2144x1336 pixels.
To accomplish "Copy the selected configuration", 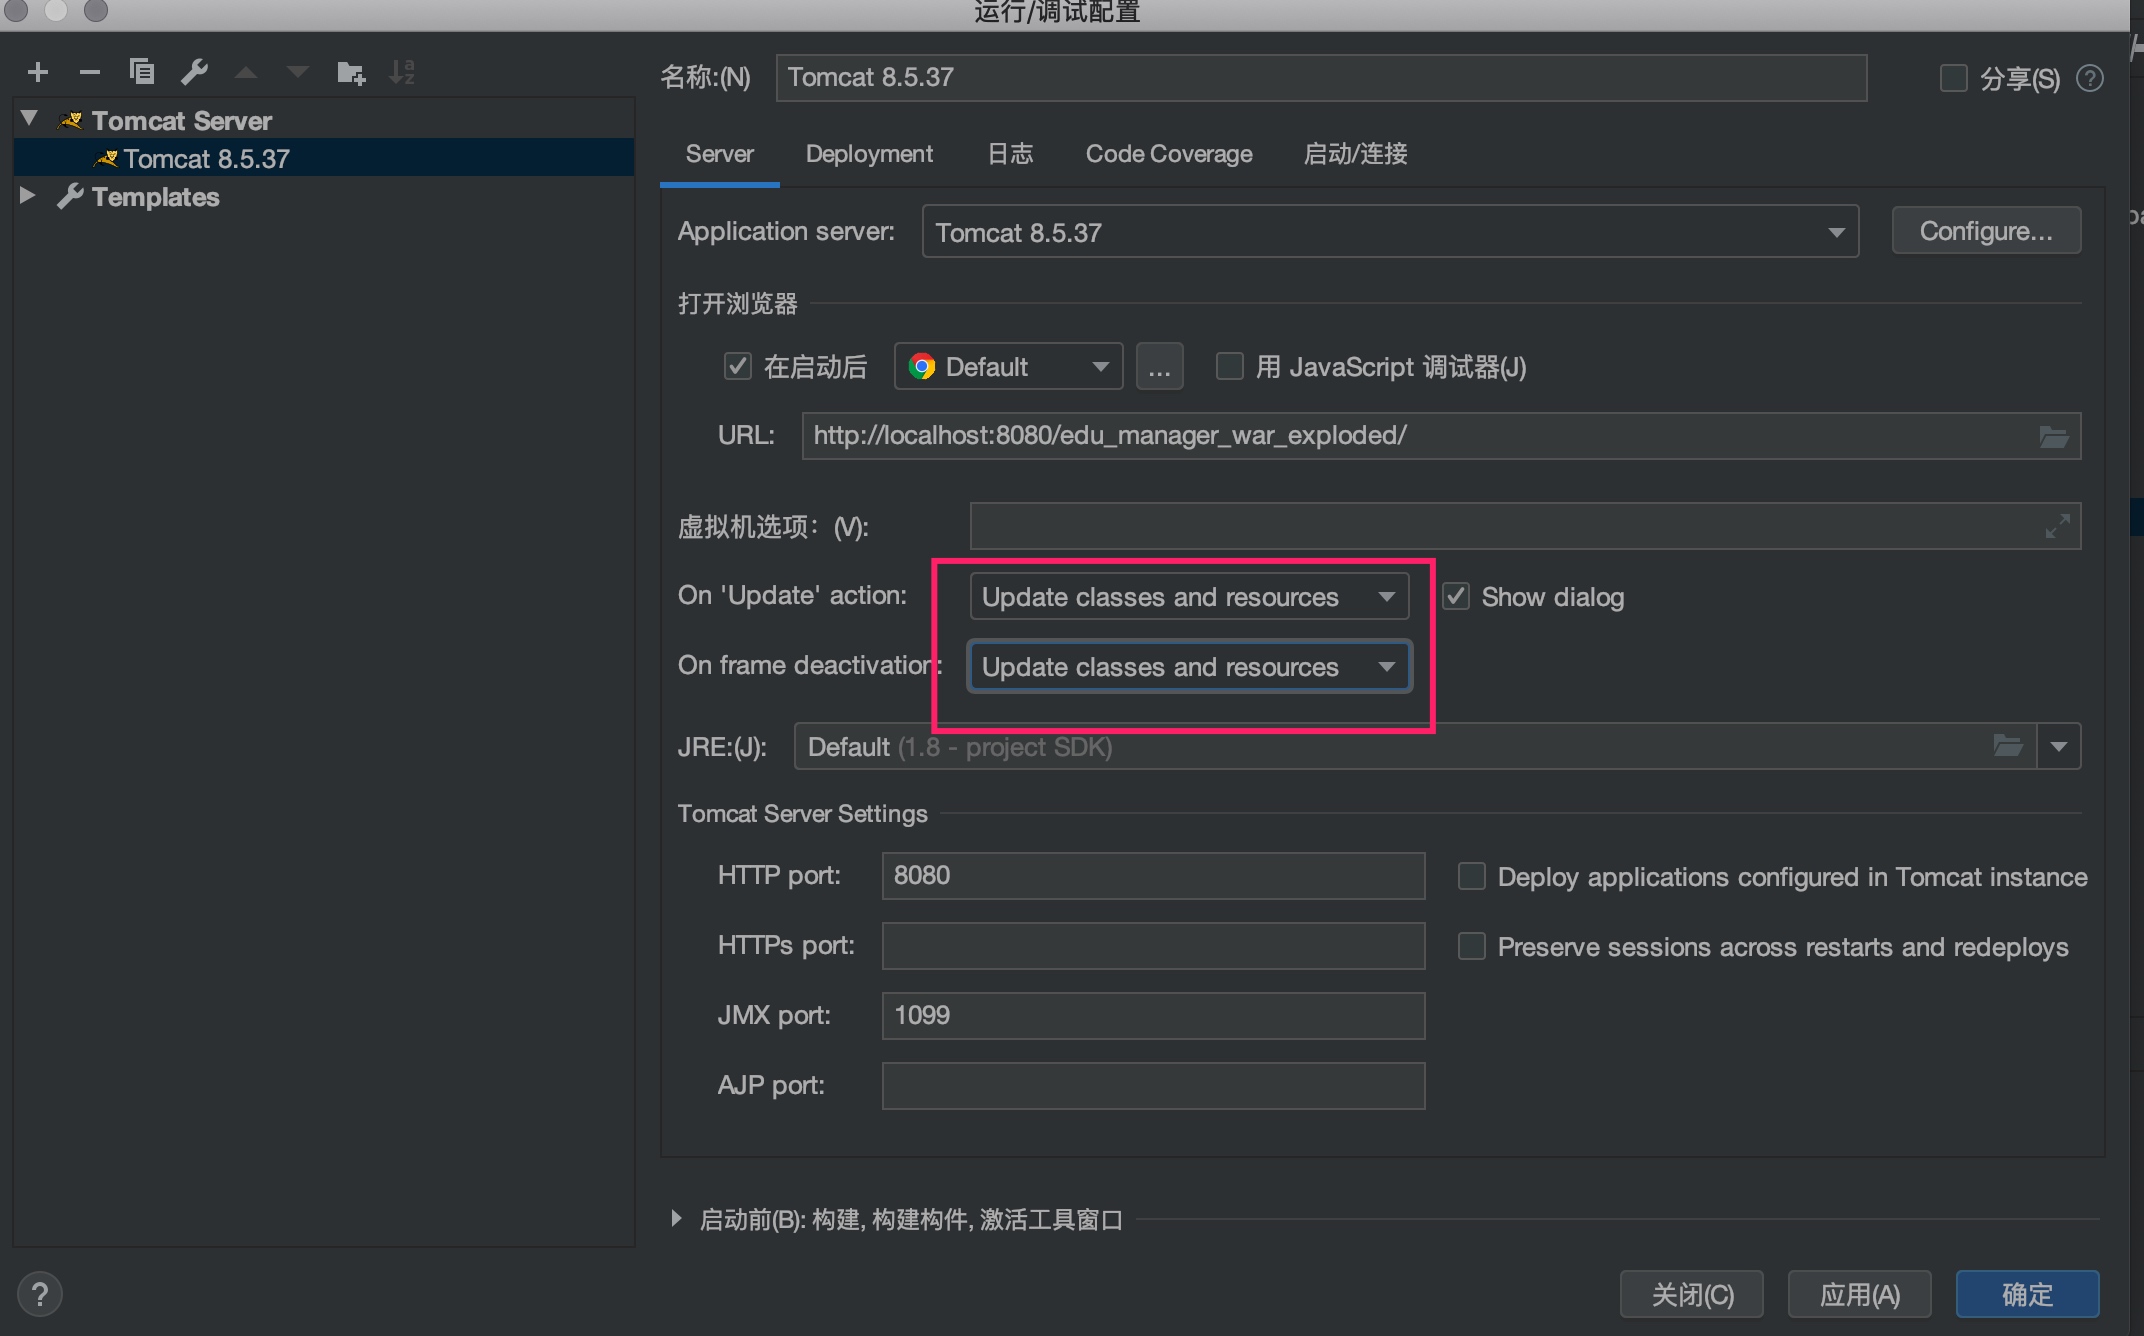I will point(142,72).
